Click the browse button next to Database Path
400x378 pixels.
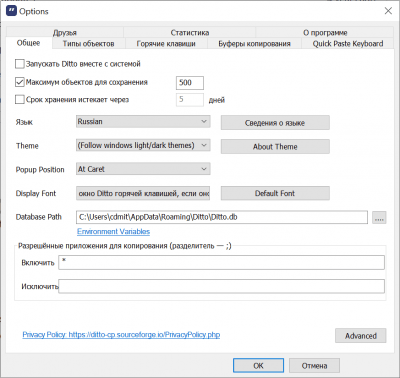379,217
